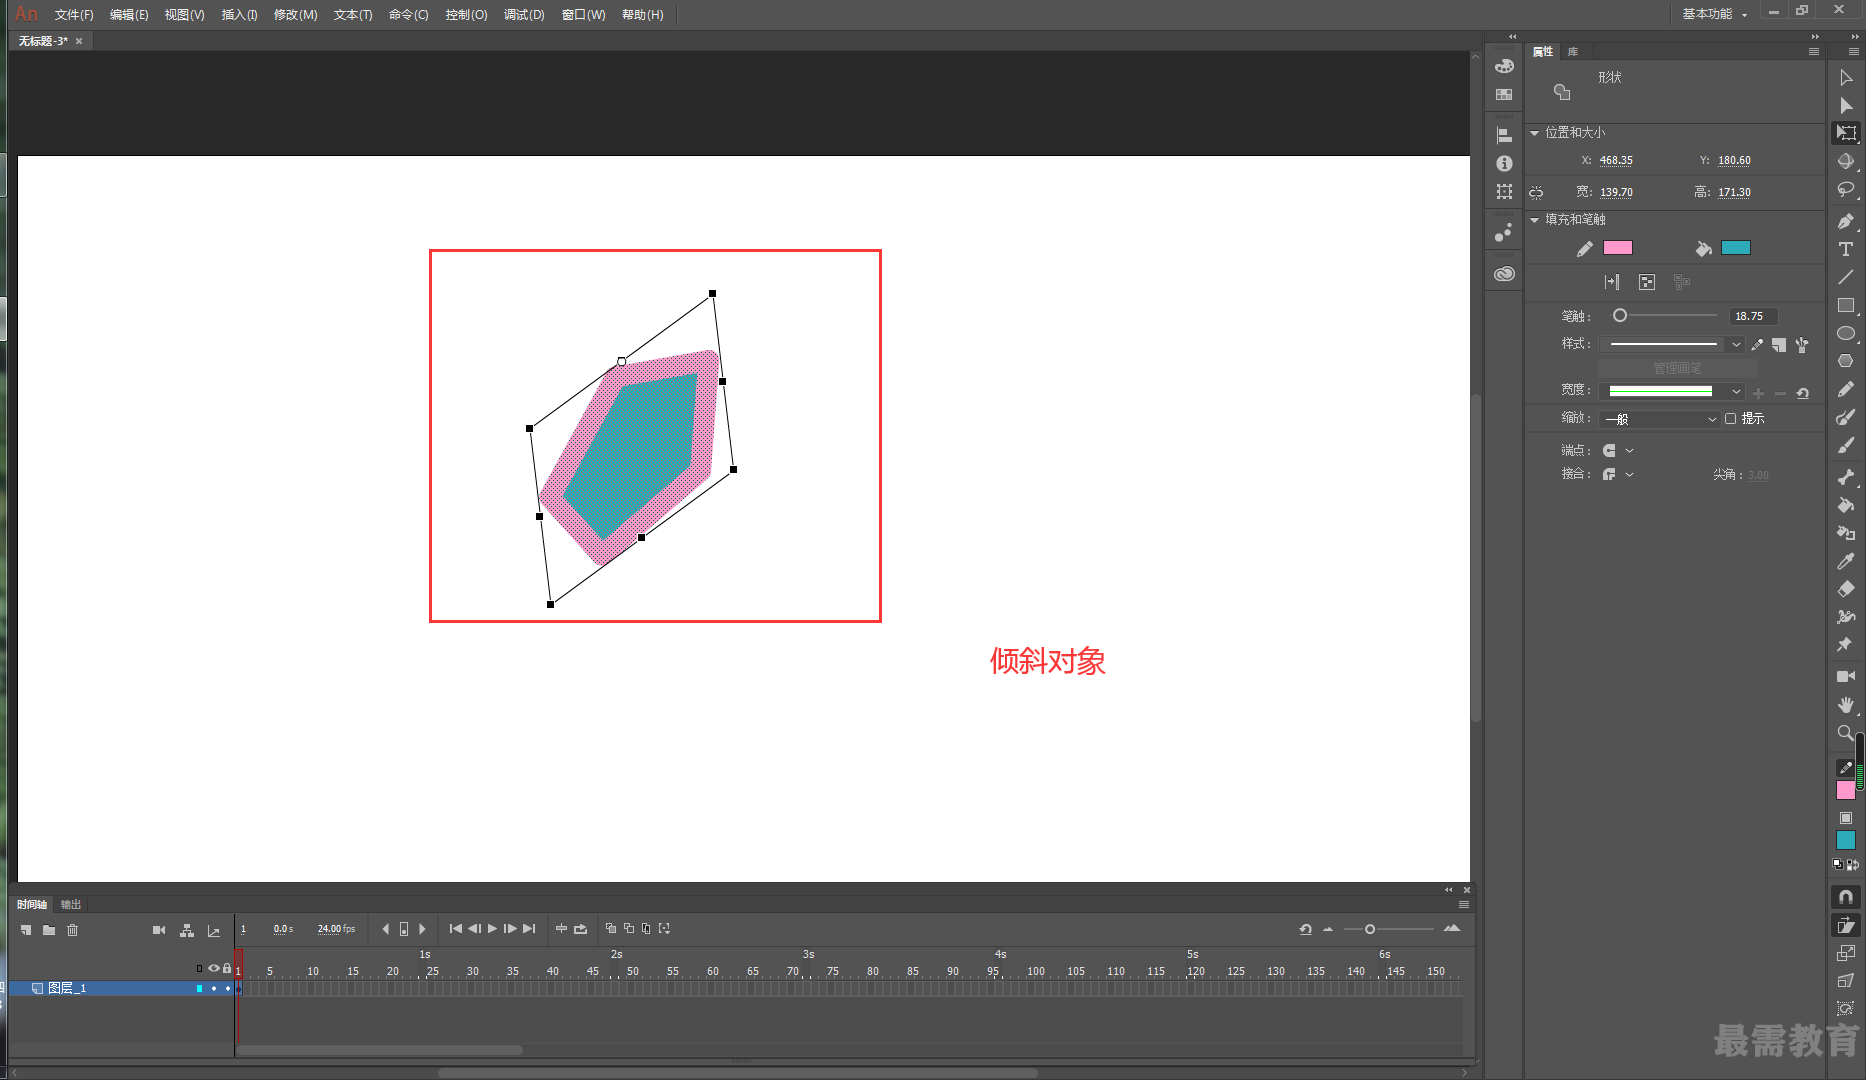1866x1080 pixels.
Task: Toggle width and height constrain link
Action: point(1536,192)
